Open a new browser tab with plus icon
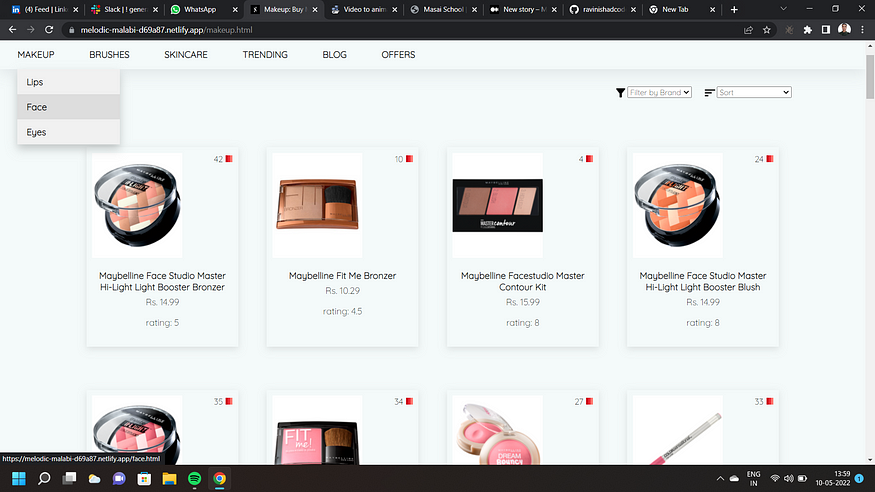This screenshot has height=492, width=875. [734, 9]
